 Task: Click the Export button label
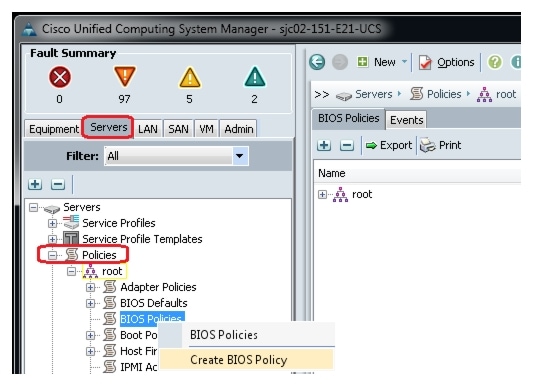click(396, 145)
